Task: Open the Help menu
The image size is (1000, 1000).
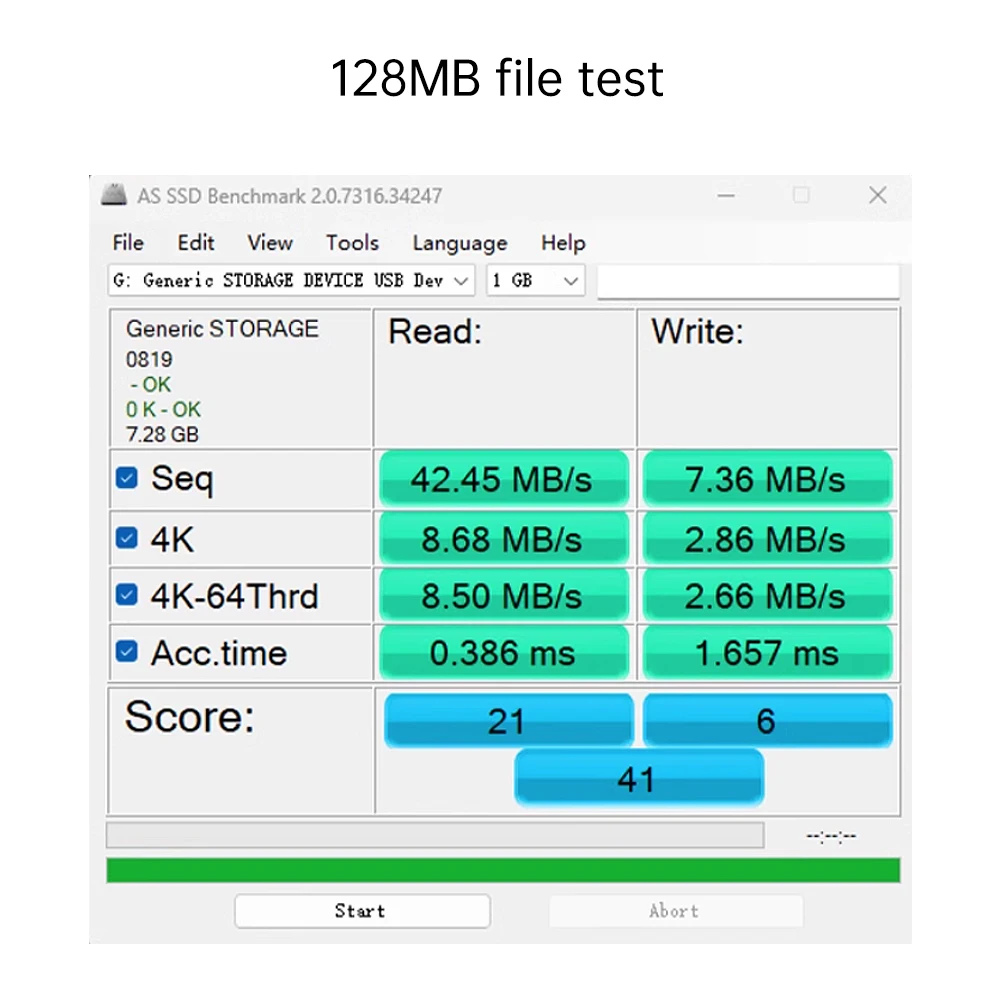Action: [563, 243]
